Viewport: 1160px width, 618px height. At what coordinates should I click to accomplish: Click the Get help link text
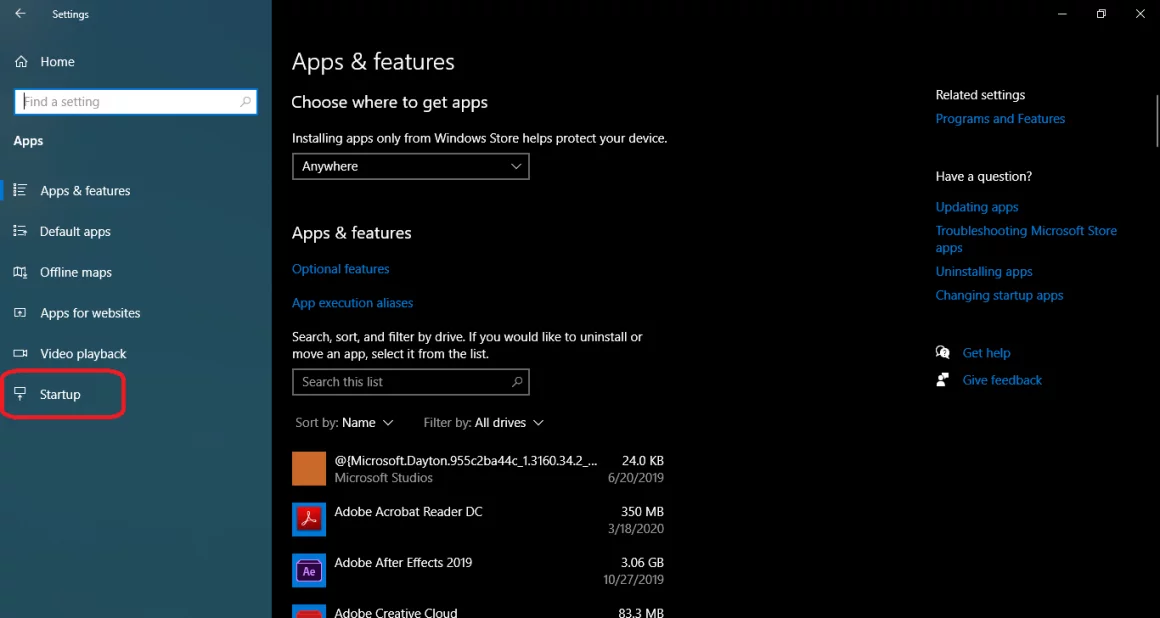coord(986,353)
